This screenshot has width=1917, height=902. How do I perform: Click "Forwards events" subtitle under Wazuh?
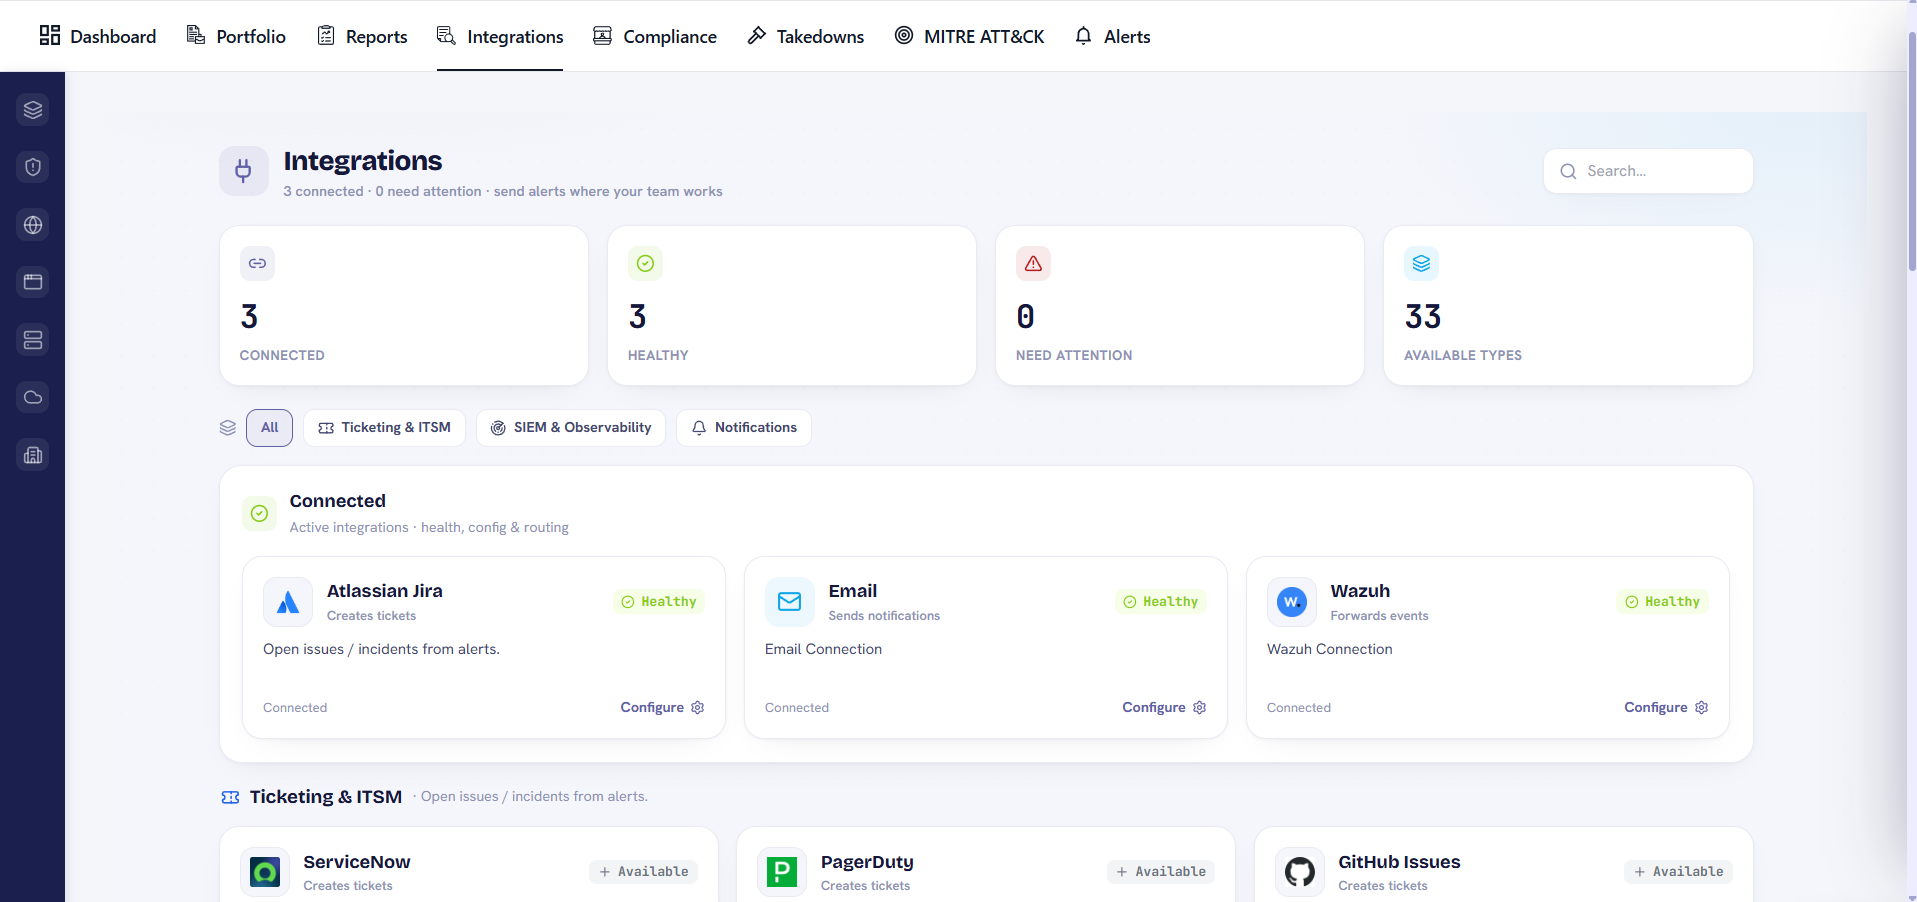[1379, 616]
